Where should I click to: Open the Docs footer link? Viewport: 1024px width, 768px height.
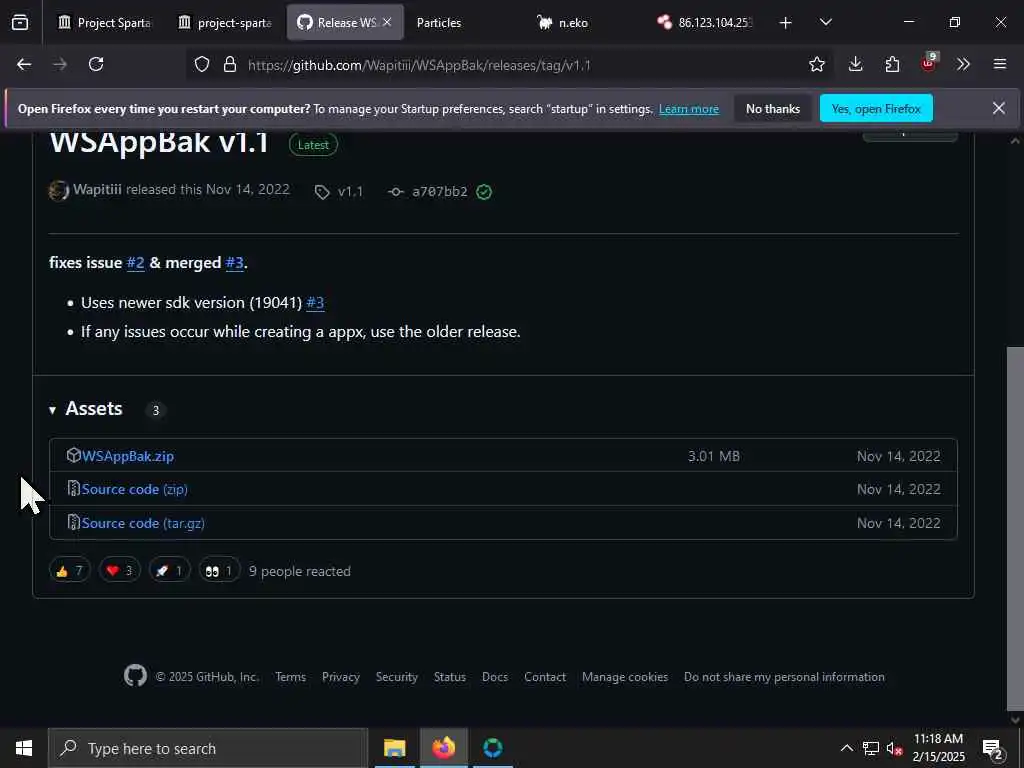494,677
